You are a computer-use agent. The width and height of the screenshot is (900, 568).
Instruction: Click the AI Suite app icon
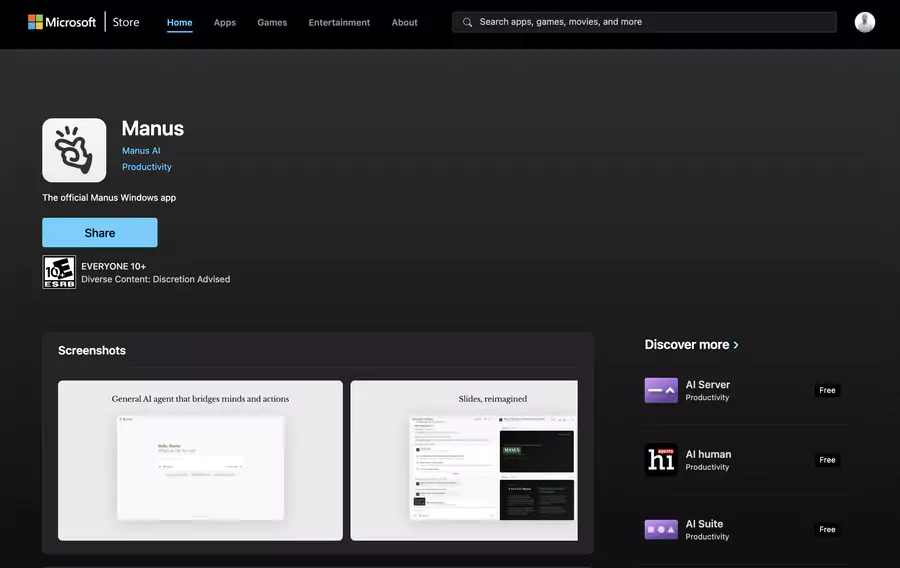coord(661,529)
